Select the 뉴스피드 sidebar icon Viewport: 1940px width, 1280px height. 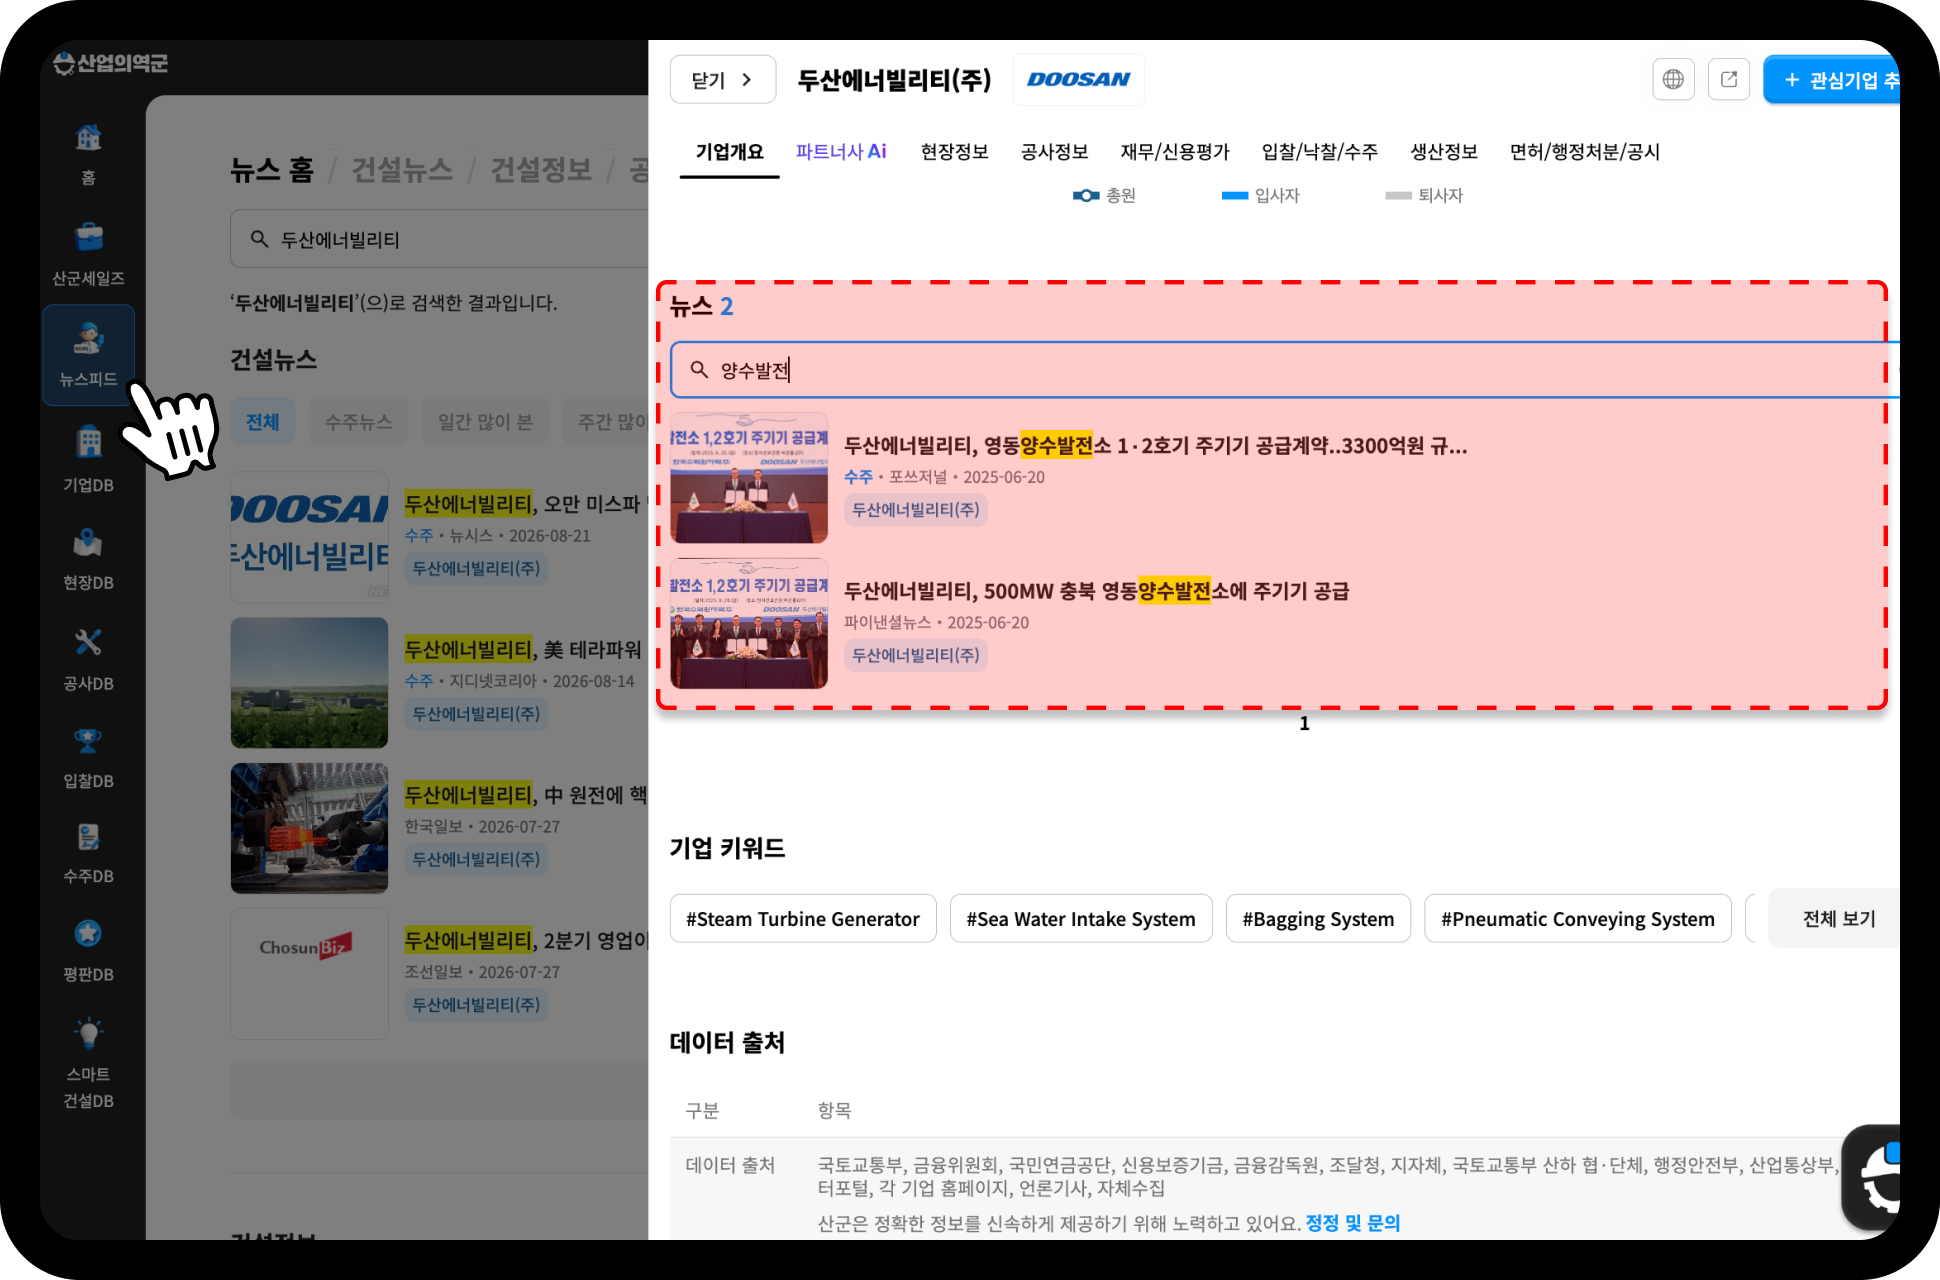[x=88, y=355]
